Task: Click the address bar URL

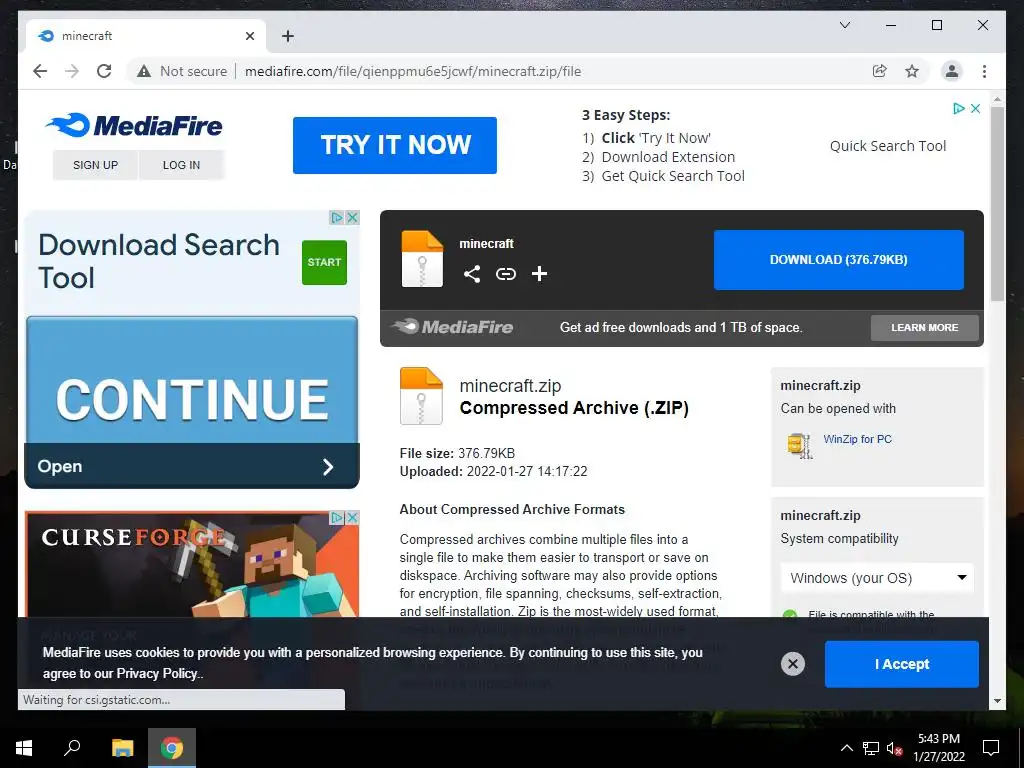Action: 413,71
